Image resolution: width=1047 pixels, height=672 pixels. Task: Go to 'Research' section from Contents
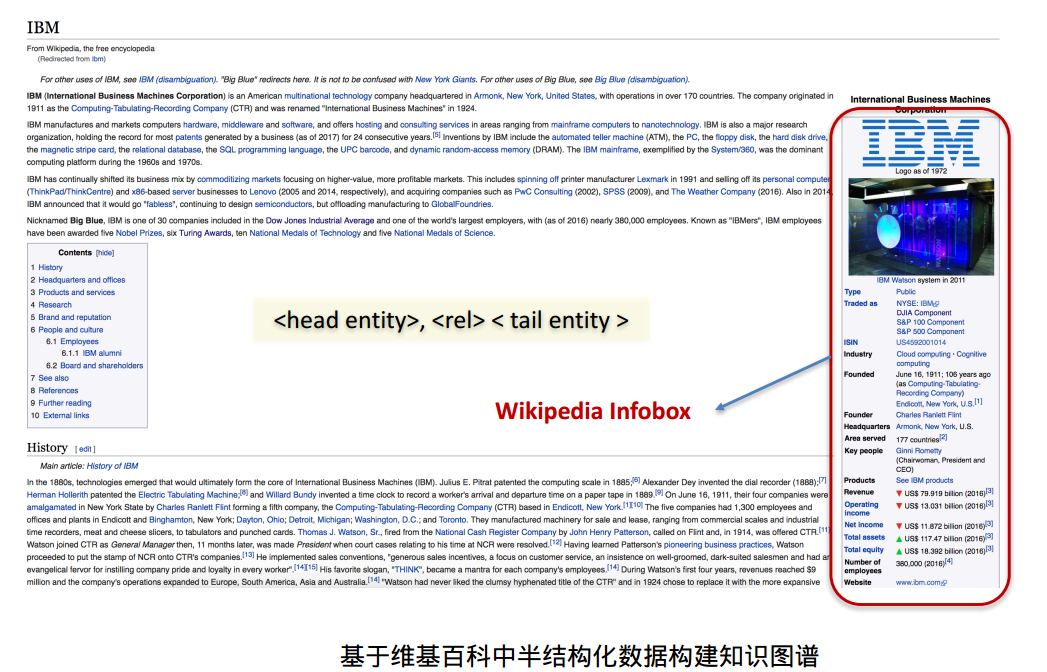pyautogui.click(x=55, y=305)
